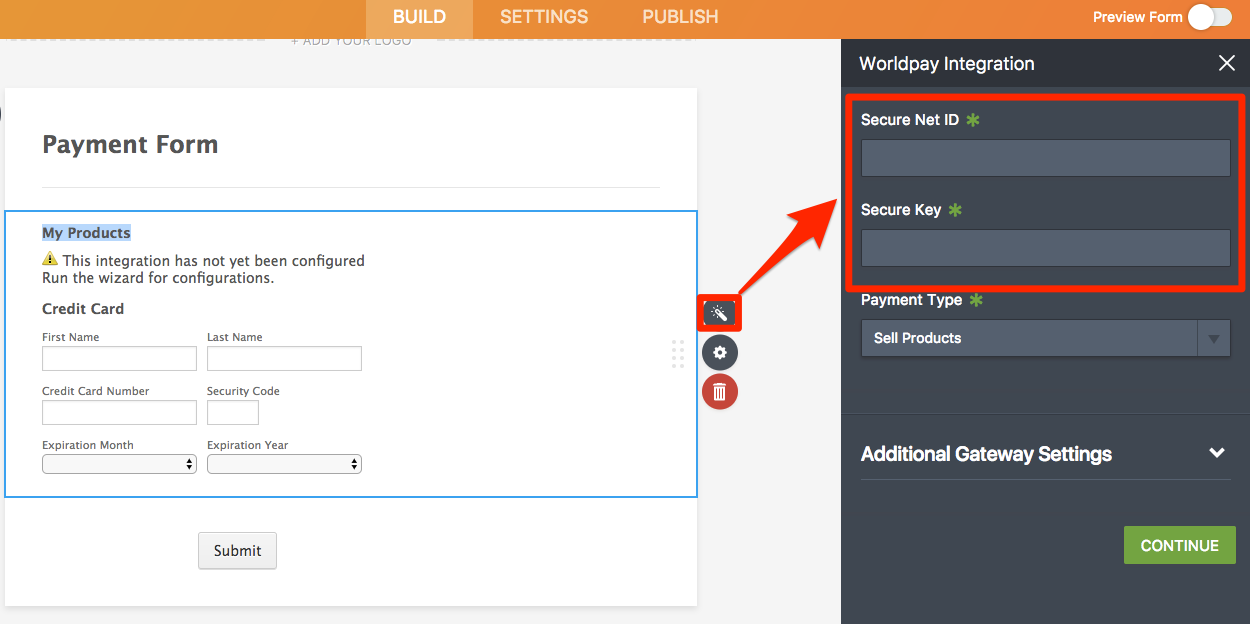
Task: Select the Credit Card Number field
Action: point(119,412)
